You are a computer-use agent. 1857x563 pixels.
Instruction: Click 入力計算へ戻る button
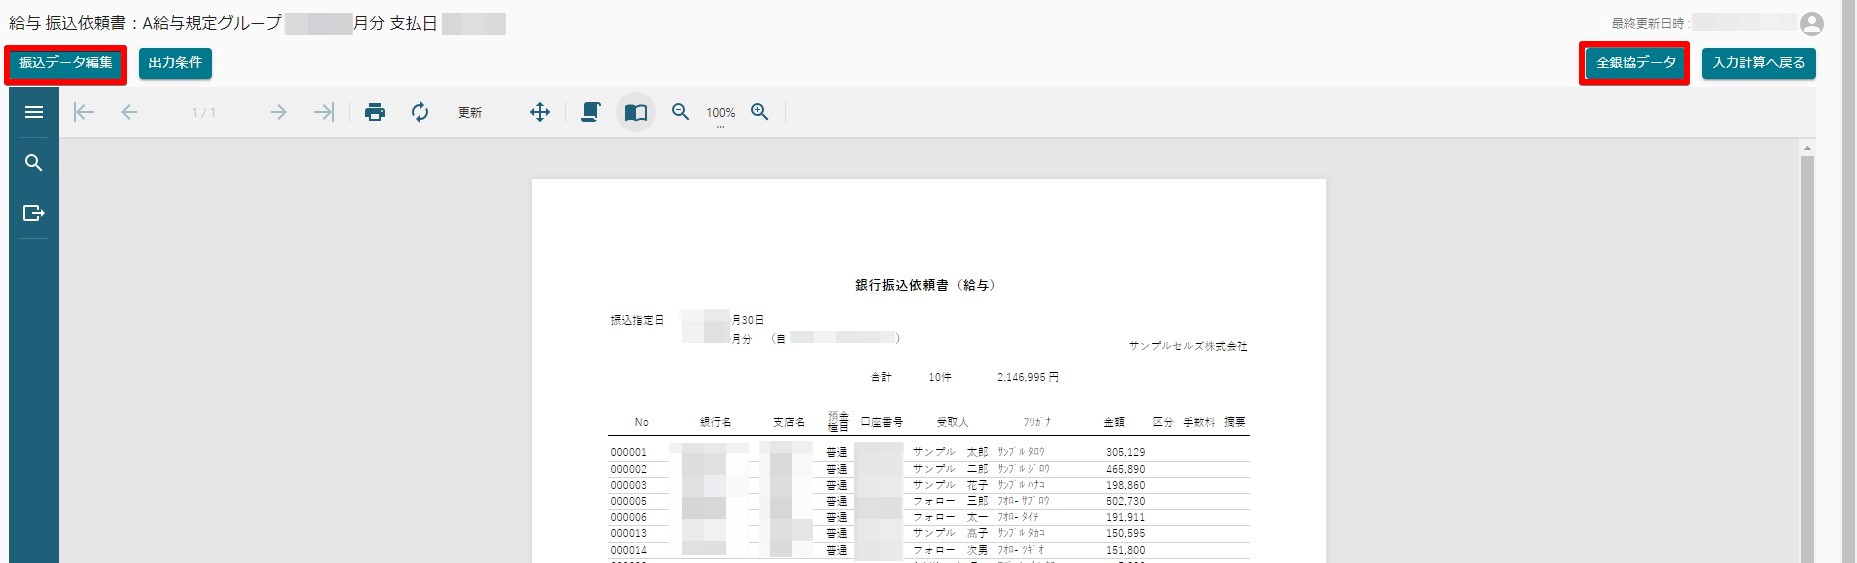tap(1759, 63)
